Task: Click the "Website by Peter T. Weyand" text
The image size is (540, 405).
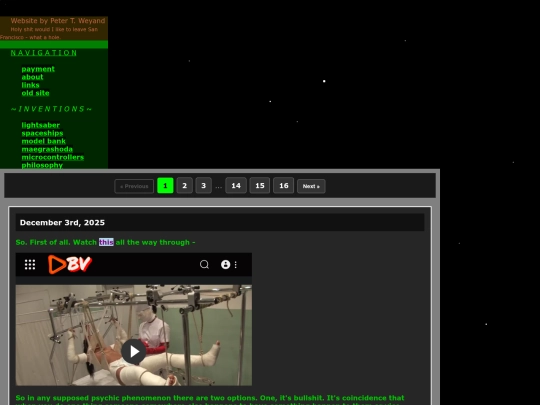Action: pyautogui.click(x=58, y=21)
